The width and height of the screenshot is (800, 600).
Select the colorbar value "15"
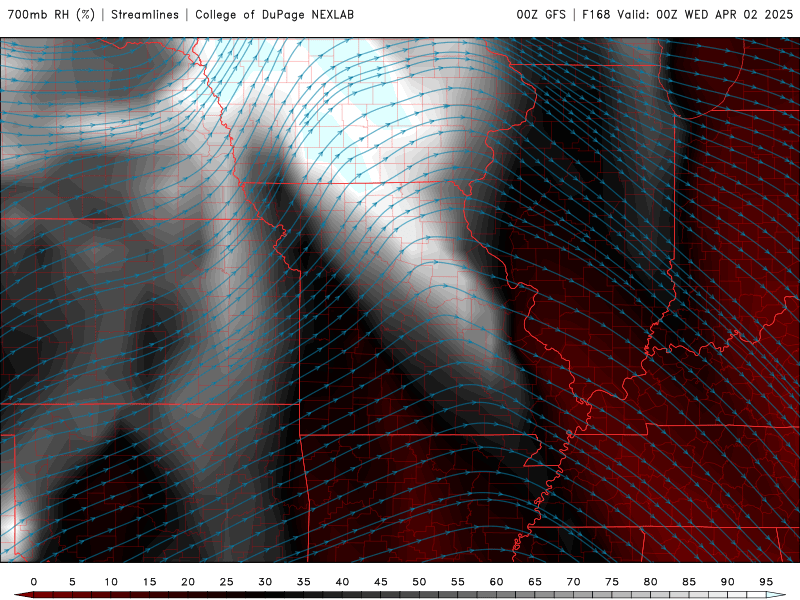[x=149, y=582]
